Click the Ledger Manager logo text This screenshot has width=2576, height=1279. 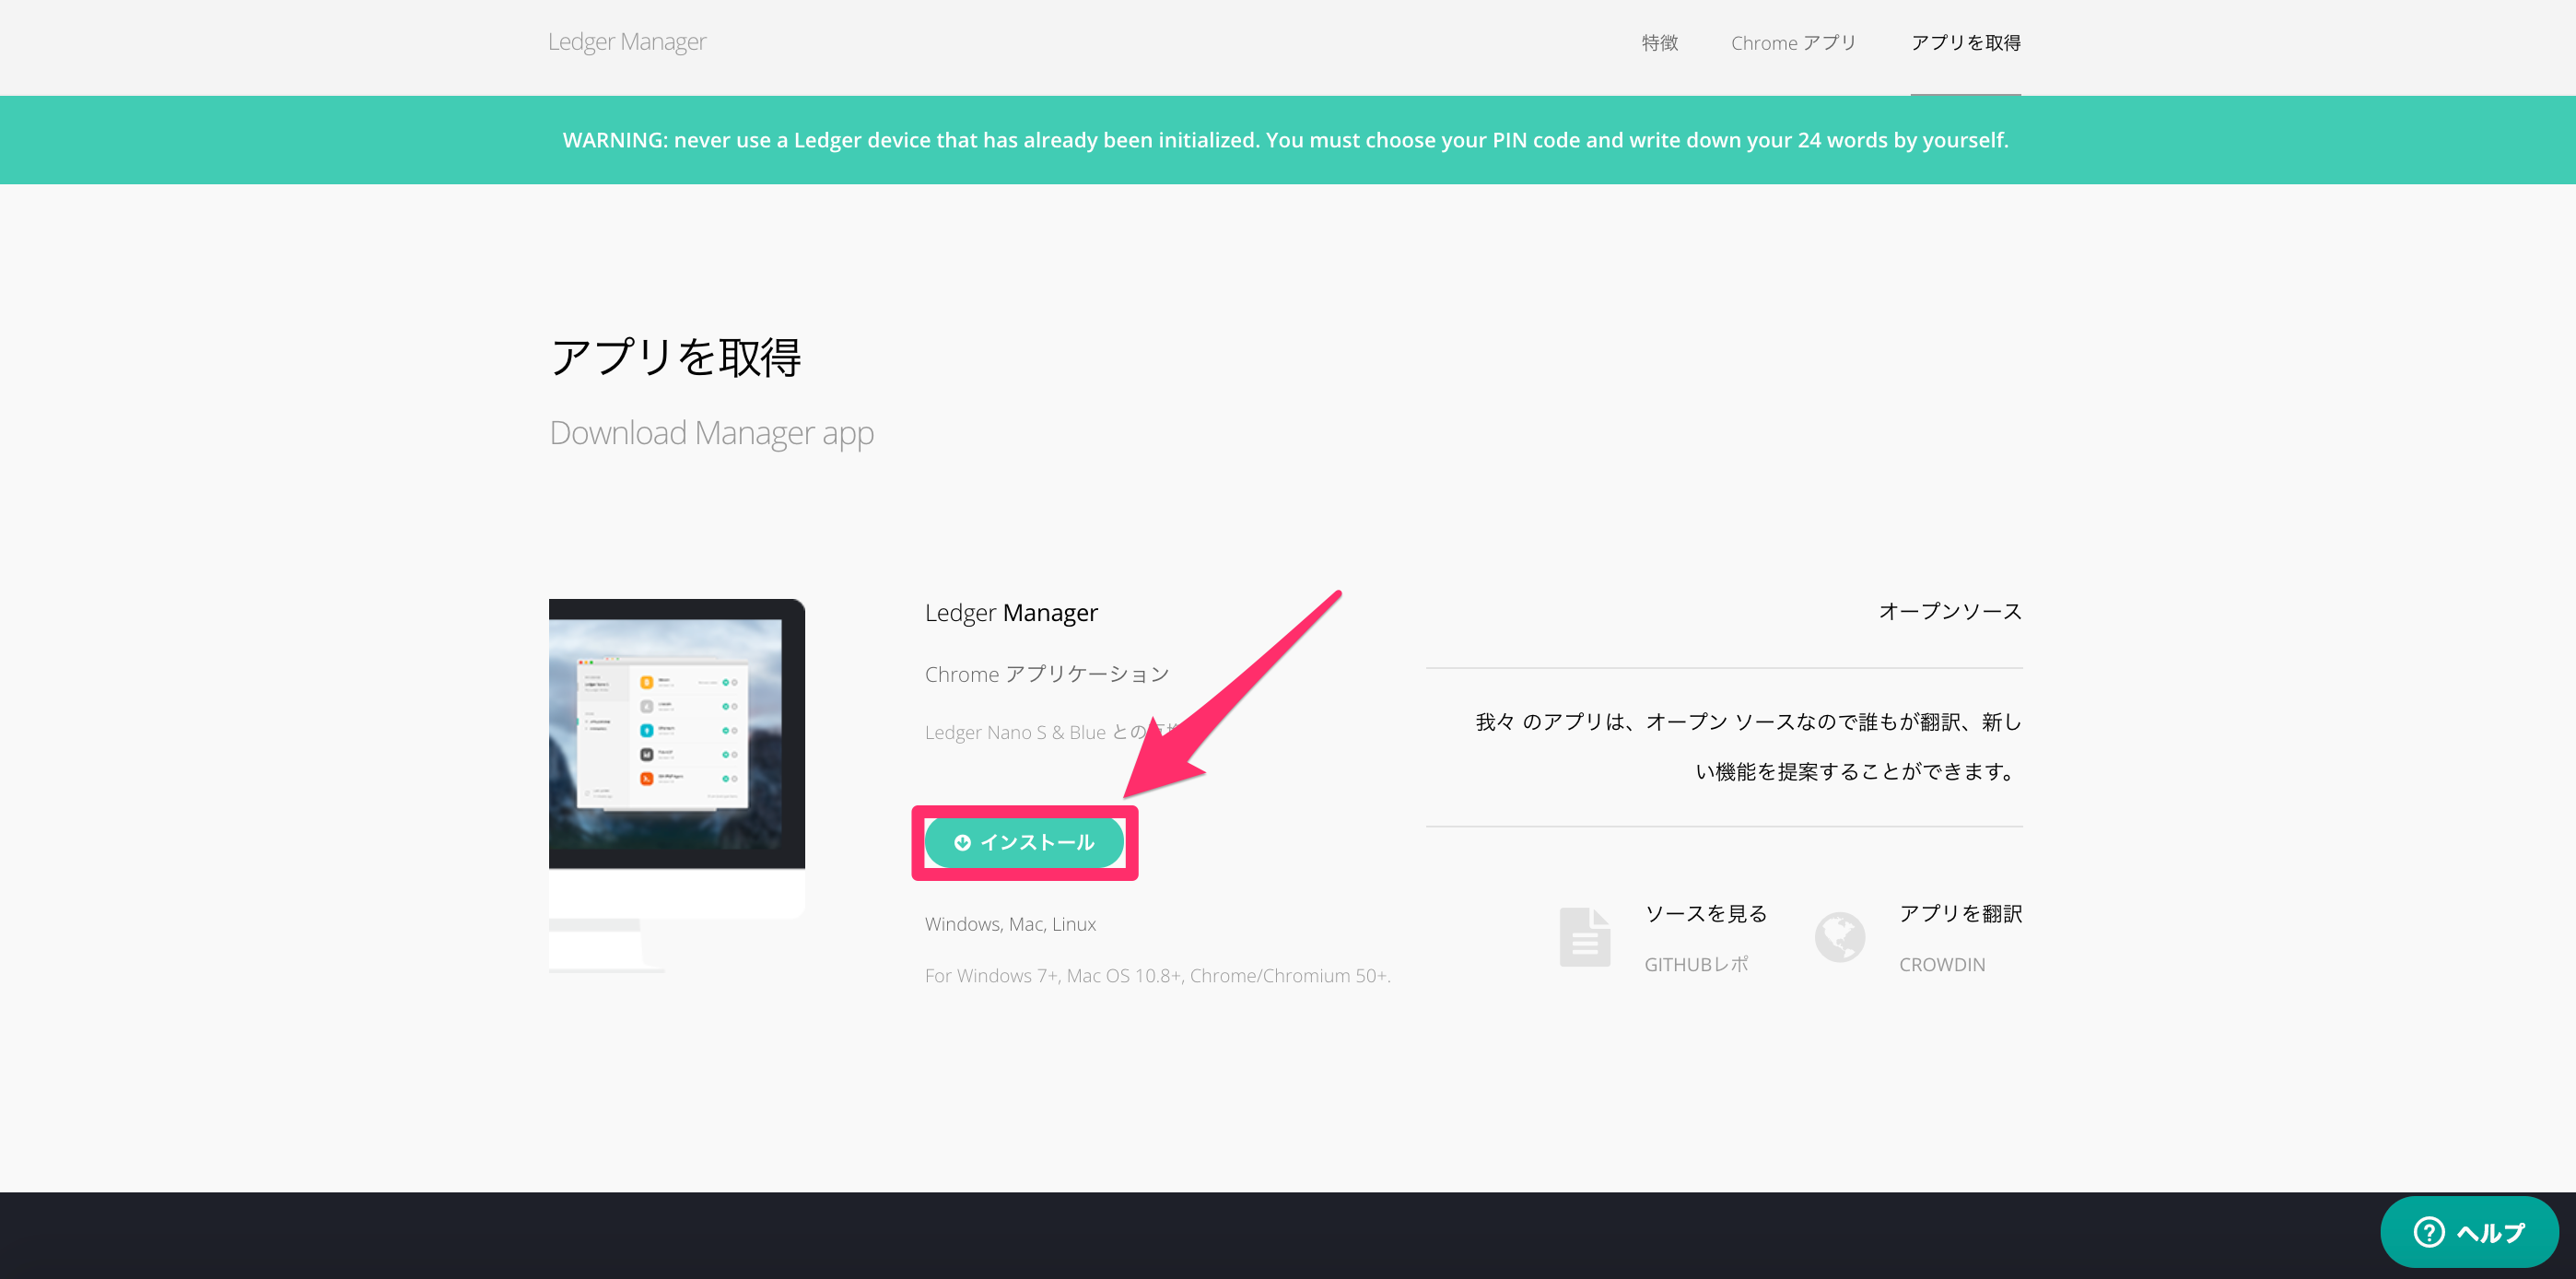627,42
